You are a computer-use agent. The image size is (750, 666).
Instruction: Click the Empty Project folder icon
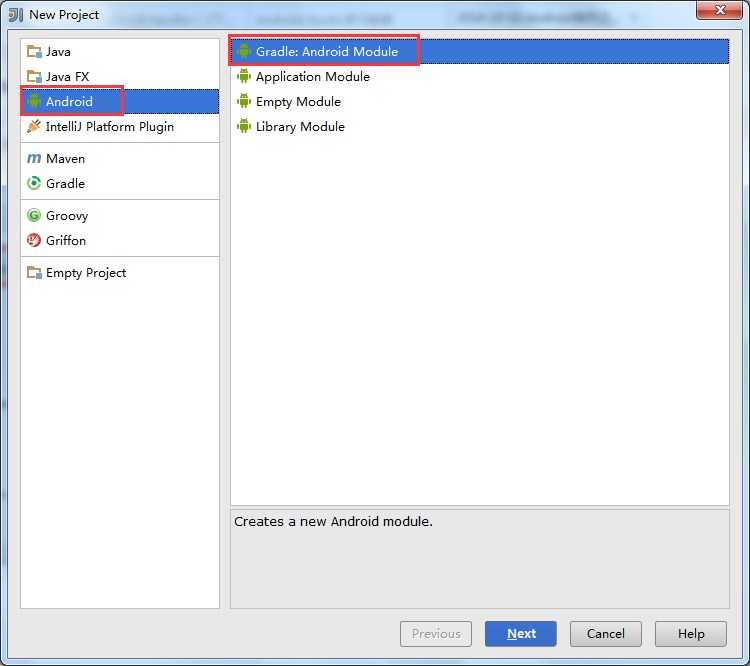pyautogui.click(x=34, y=272)
